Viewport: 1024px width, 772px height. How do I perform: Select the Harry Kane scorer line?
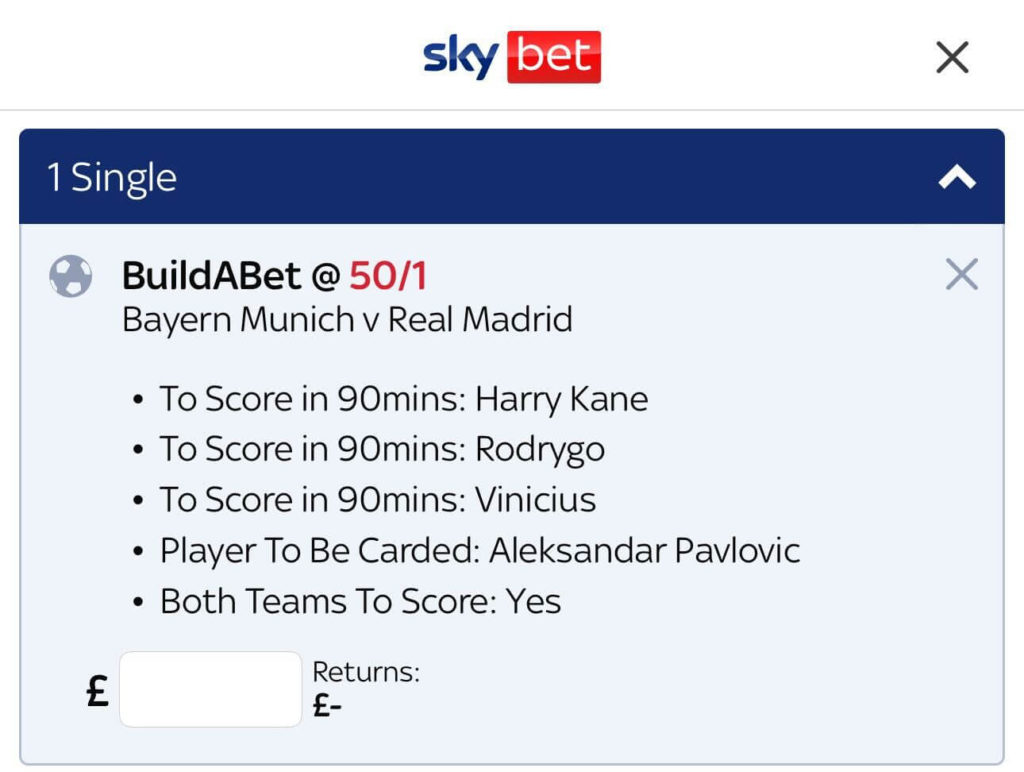tap(404, 398)
